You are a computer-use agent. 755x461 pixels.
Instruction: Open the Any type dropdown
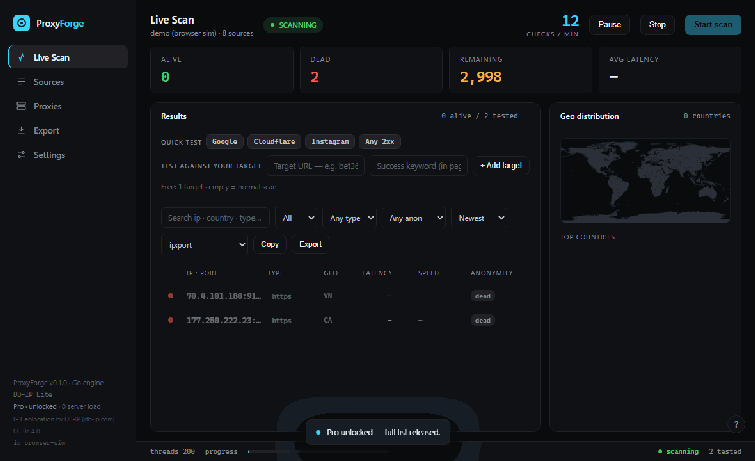click(351, 218)
